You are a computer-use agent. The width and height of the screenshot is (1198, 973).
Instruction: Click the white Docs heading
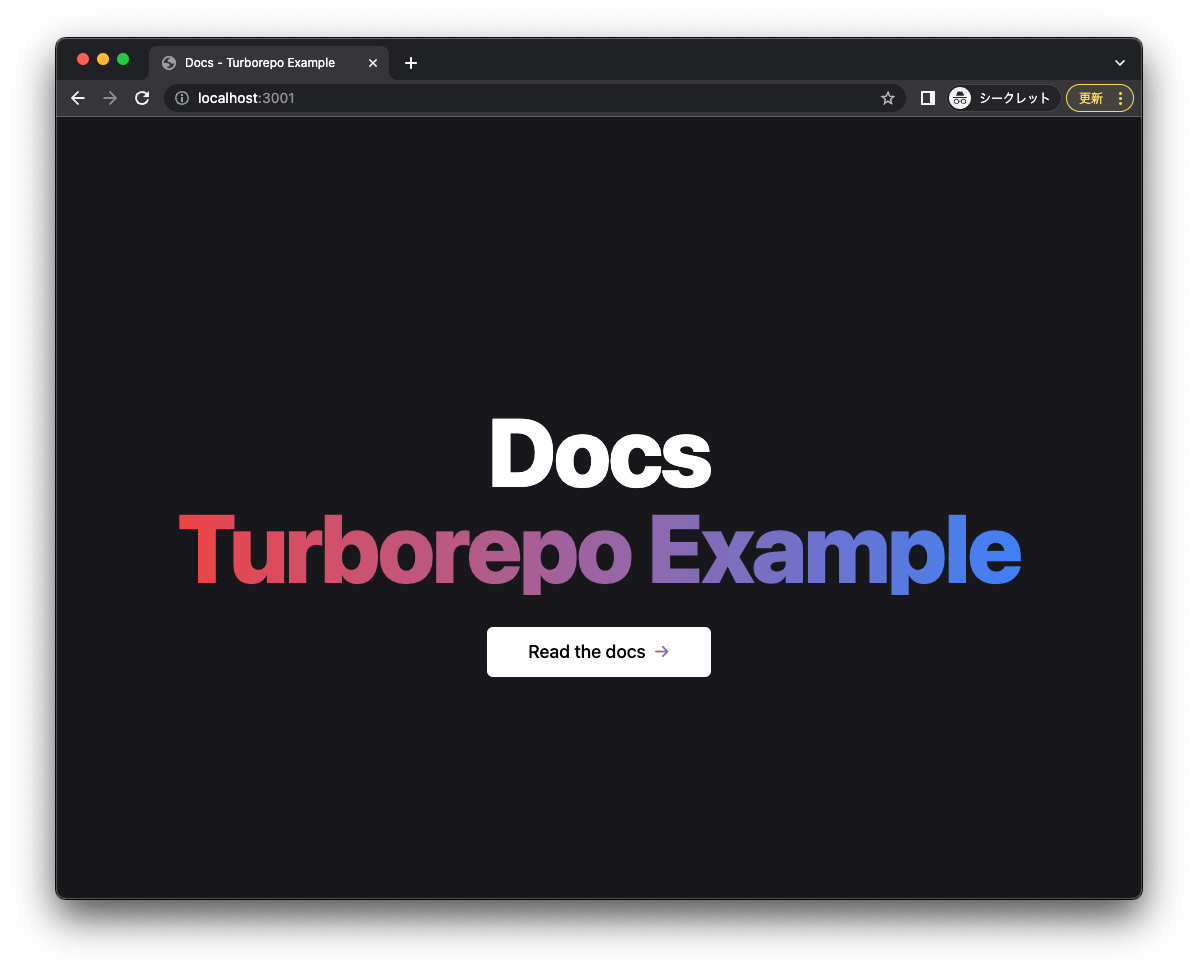tap(601, 454)
